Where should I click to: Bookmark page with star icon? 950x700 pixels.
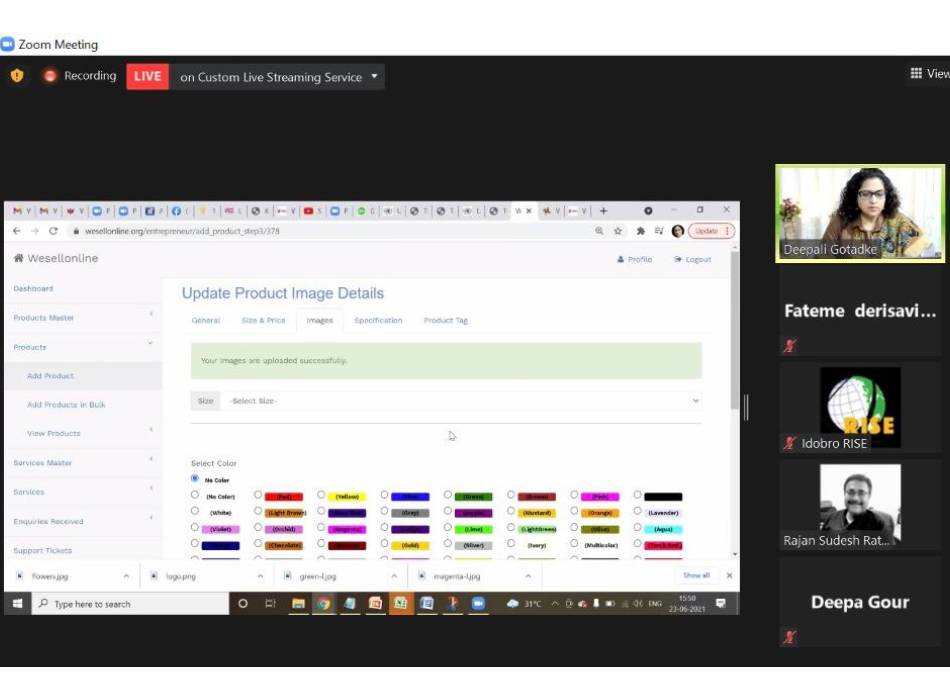click(x=618, y=231)
